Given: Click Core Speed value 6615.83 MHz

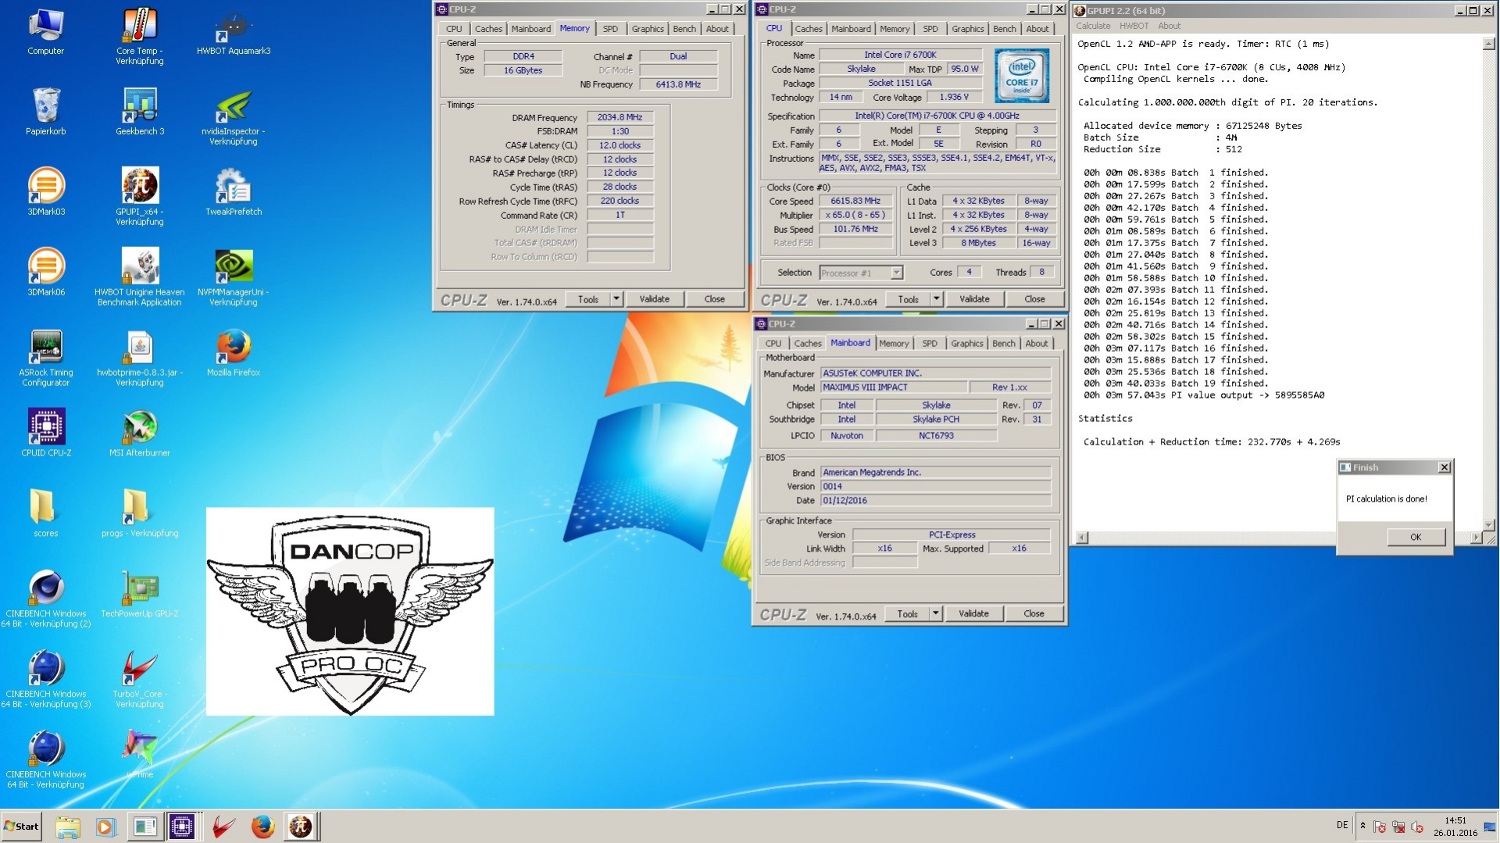Looking at the screenshot, I should [855, 201].
